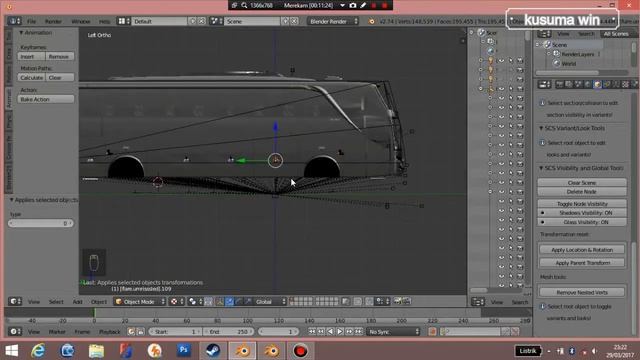Screen dimensions: 640x360
Task: Click the OpenGL render image camera icon
Action: coord(397,301)
